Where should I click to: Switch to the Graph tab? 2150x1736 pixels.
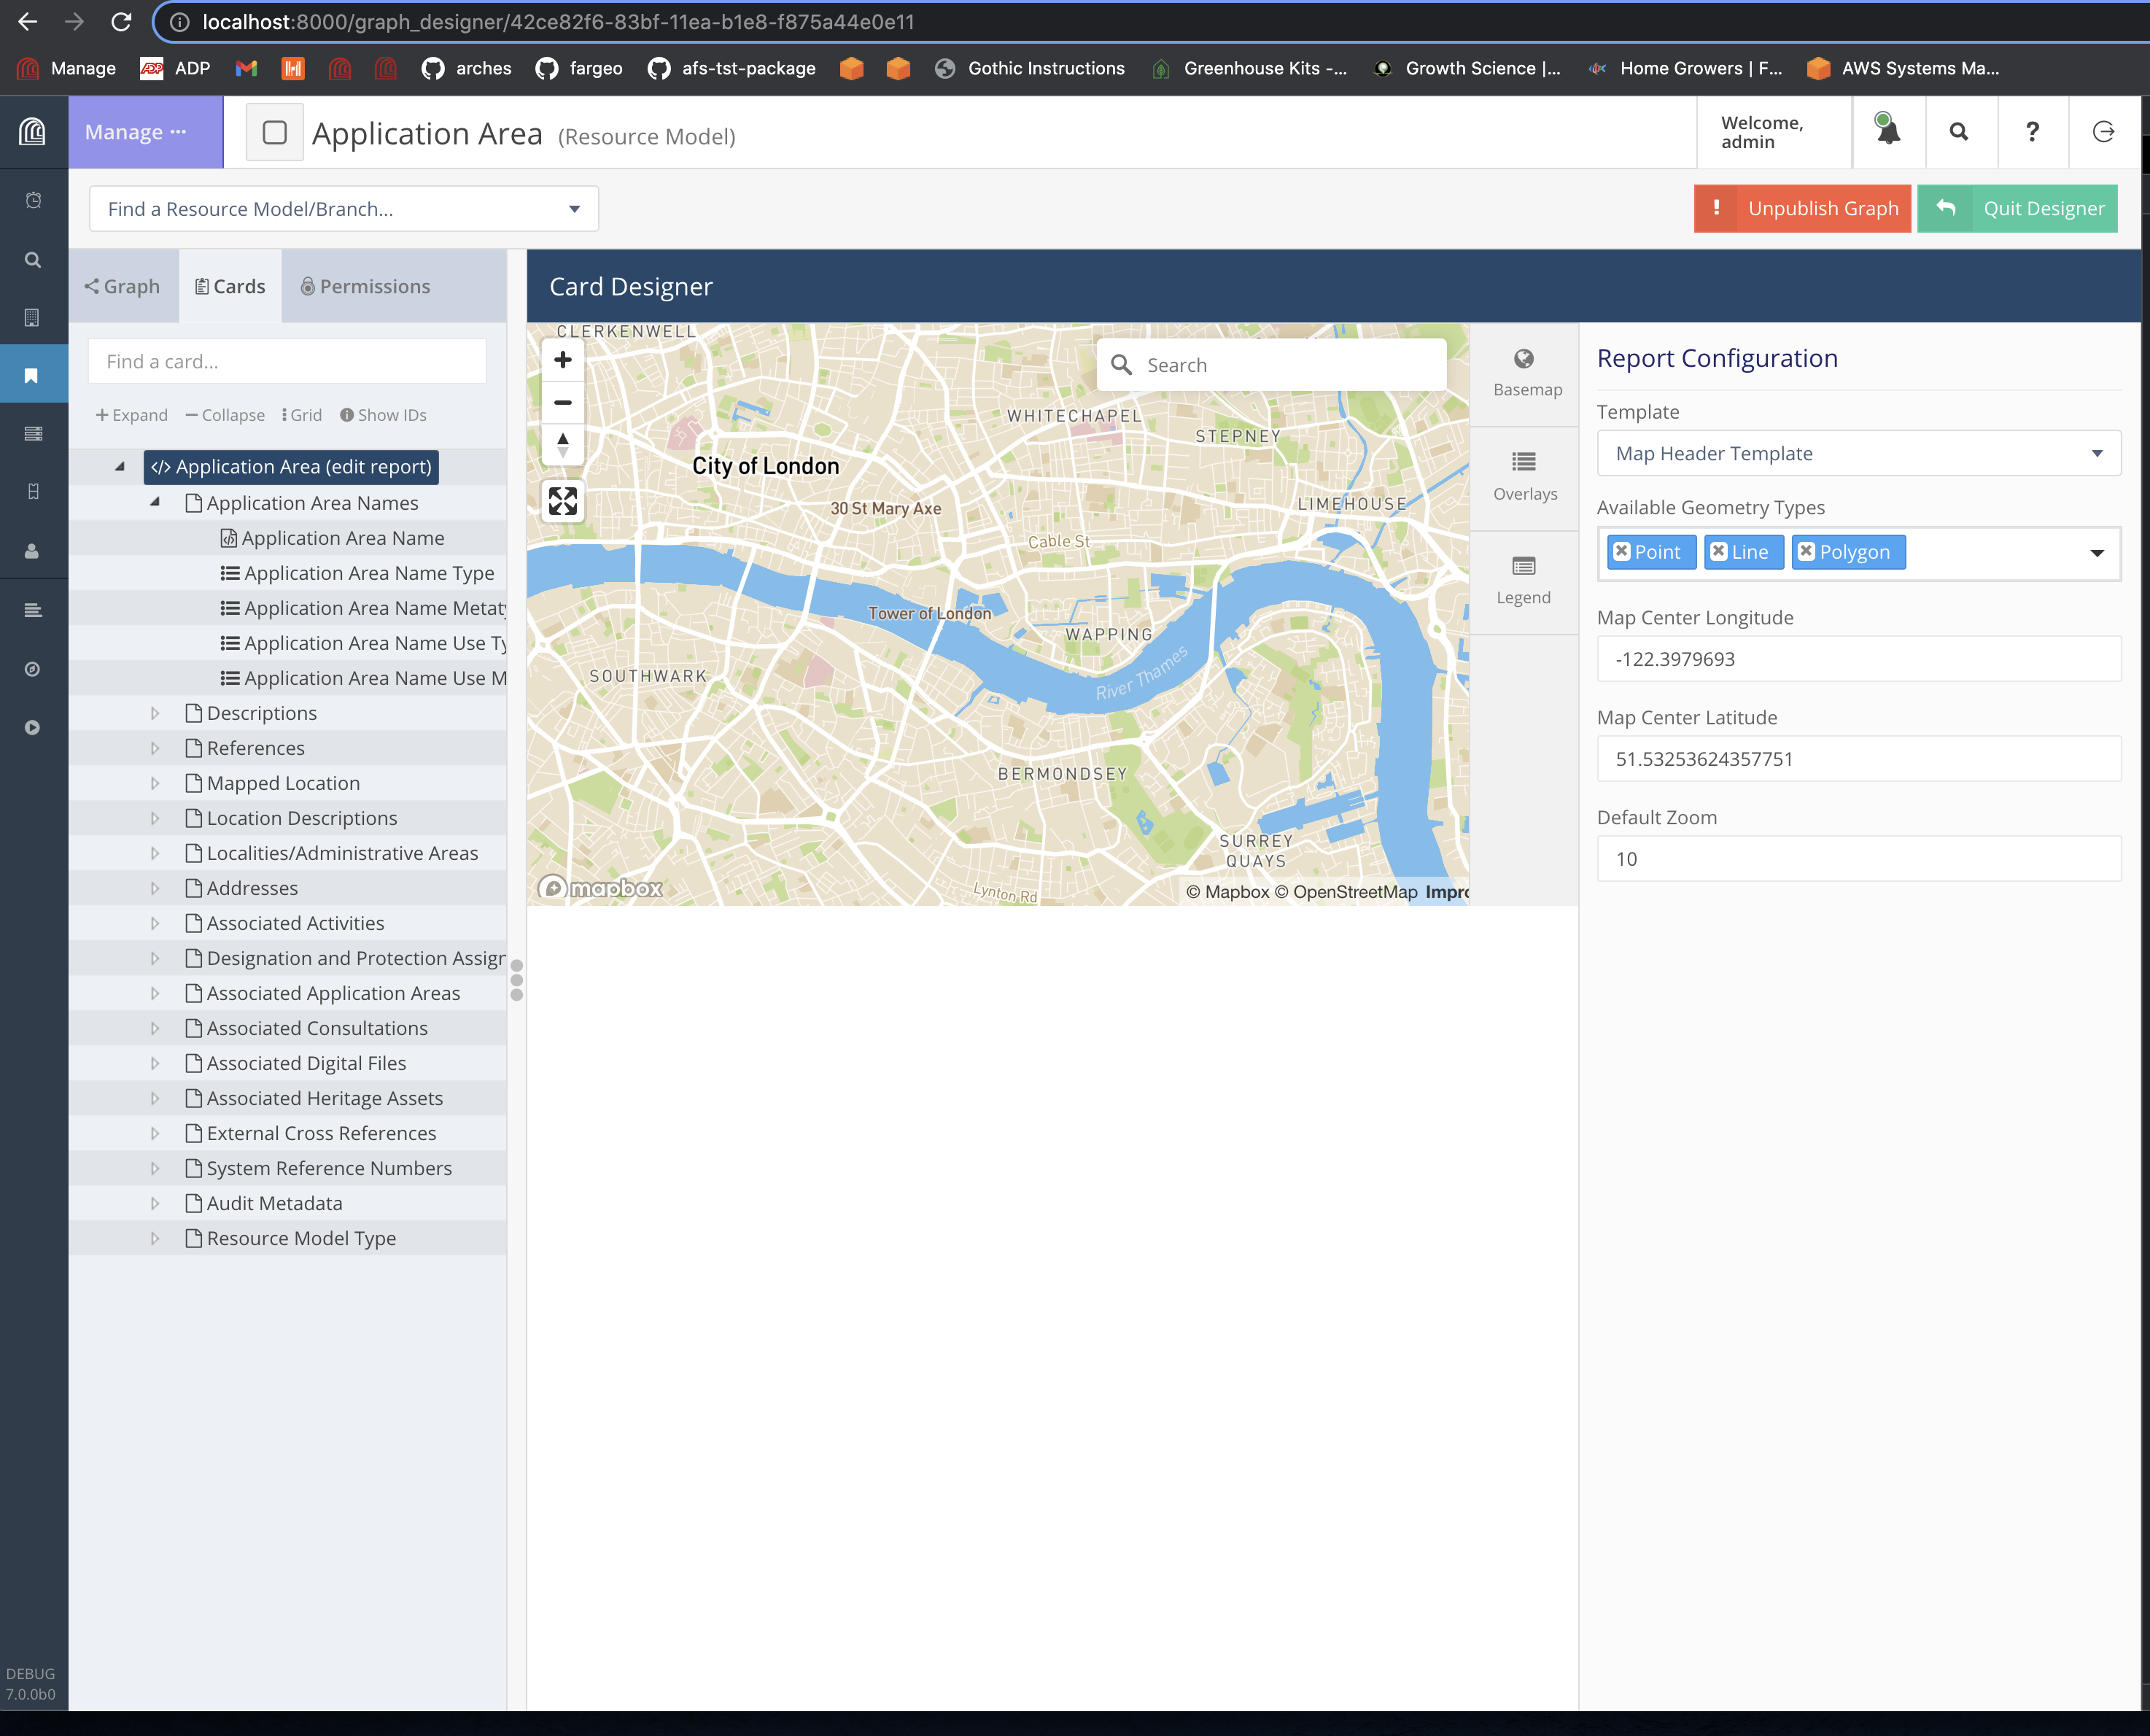click(x=123, y=286)
